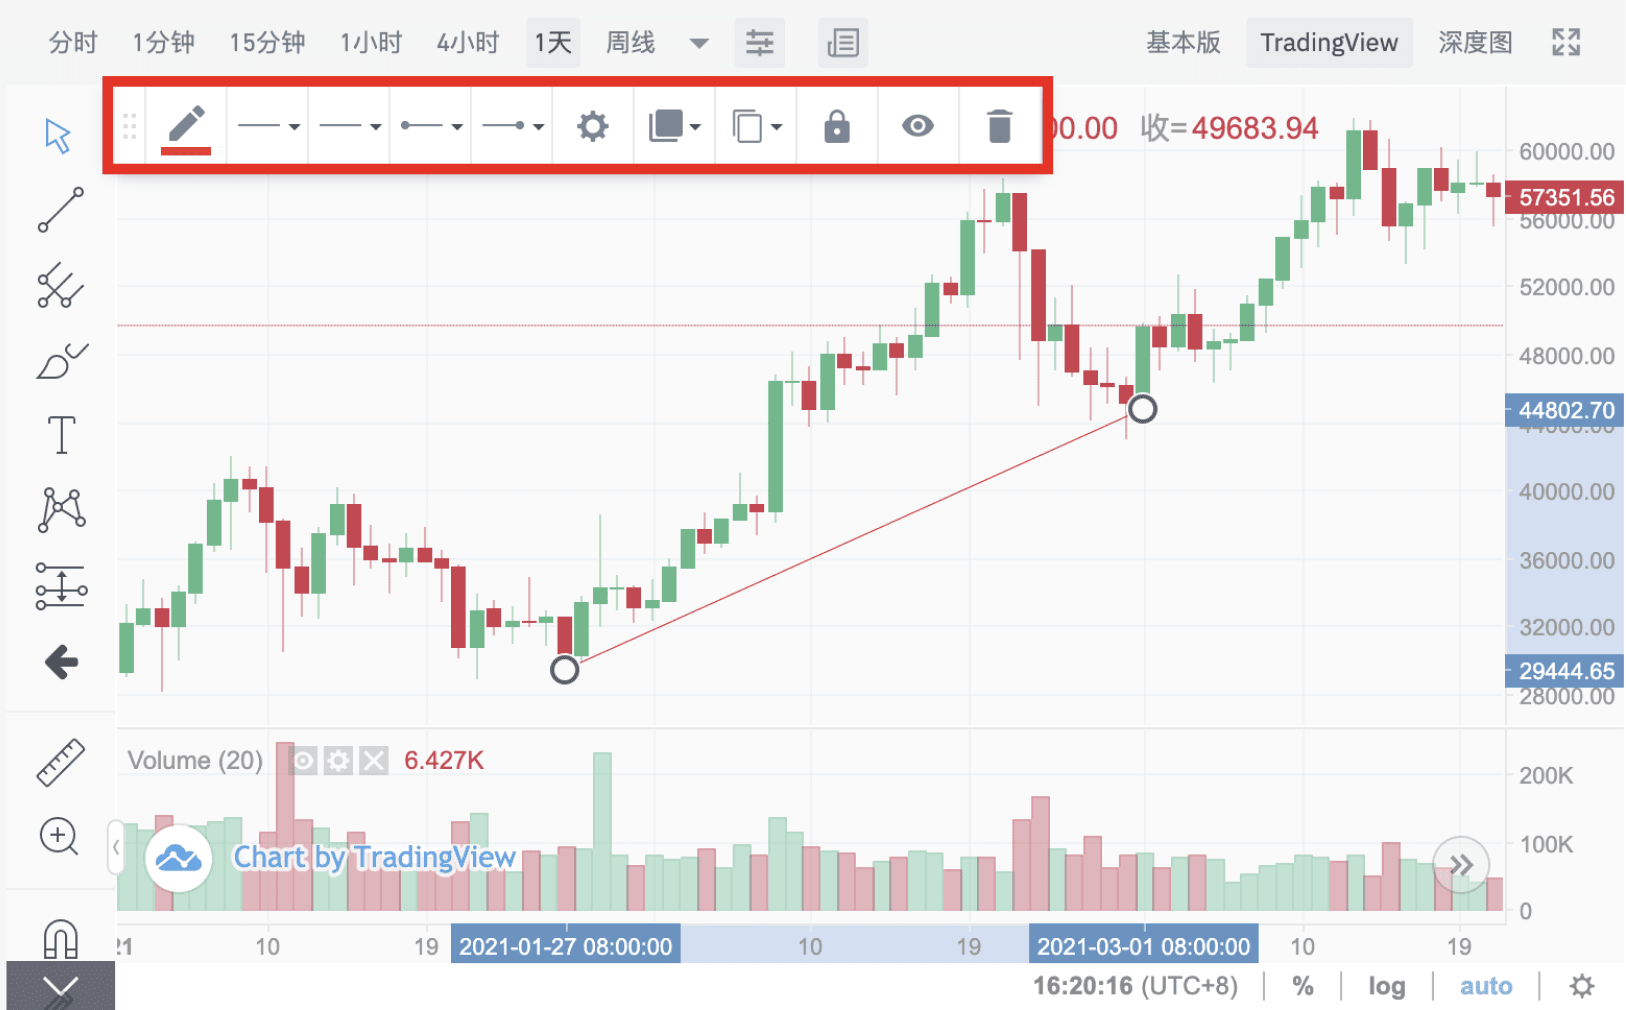Select the TradingView chart mode

pyautogui.click(x=1329, y=43)
